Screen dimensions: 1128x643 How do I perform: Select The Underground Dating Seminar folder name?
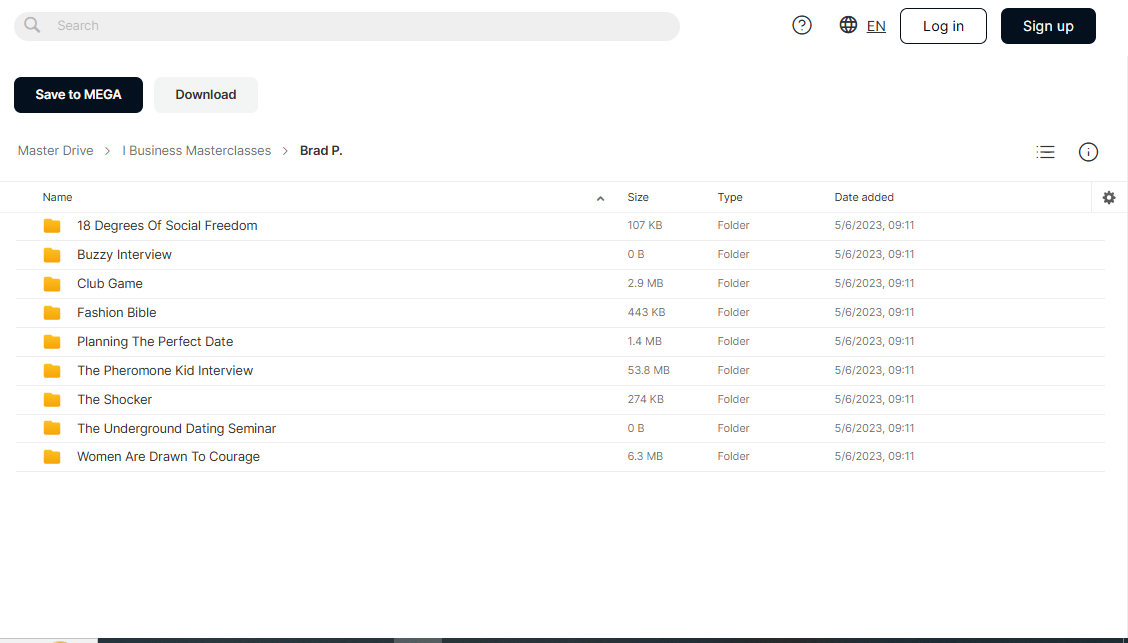177,429
